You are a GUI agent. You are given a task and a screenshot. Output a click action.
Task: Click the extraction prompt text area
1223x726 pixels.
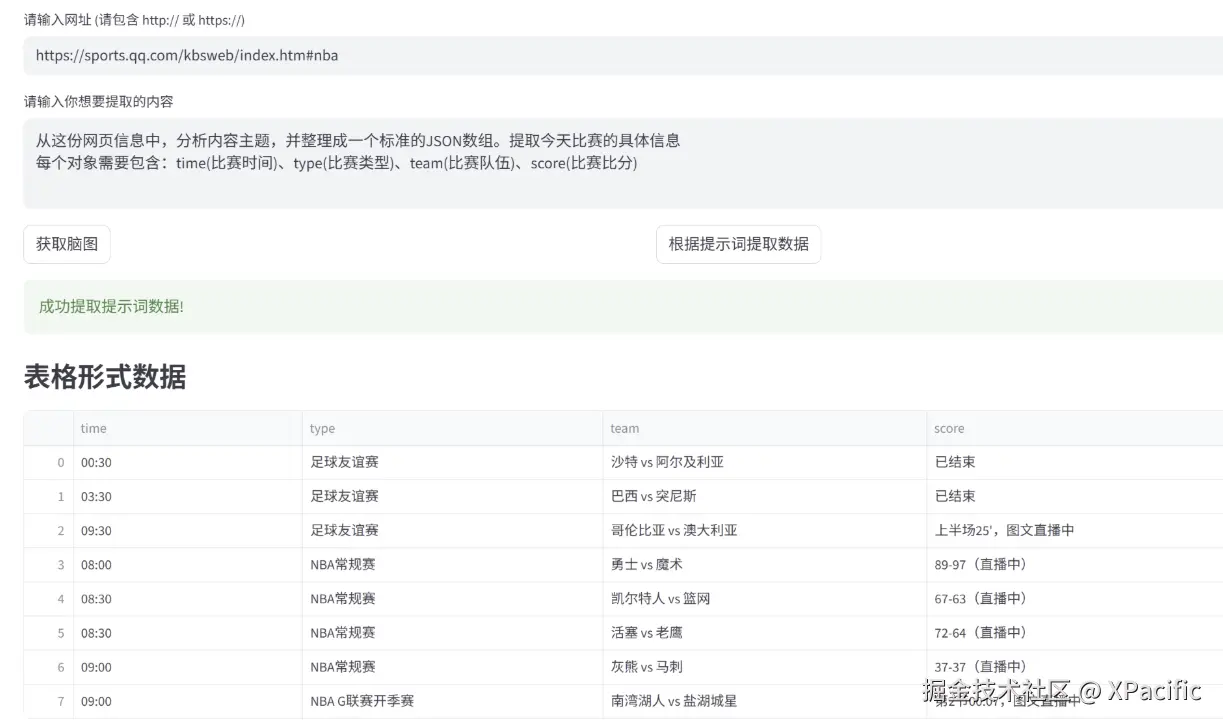click(623, 164)
